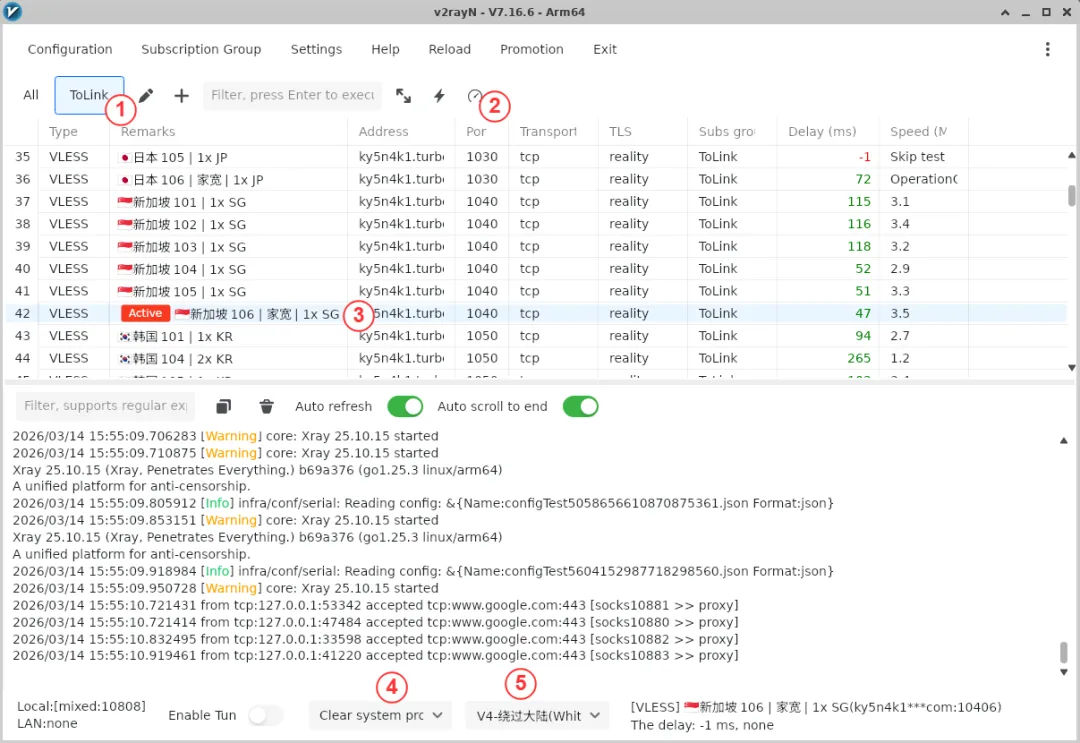
Task: Select row 35 日本 105 | 1x JP
Action: [x=536, y=157]
